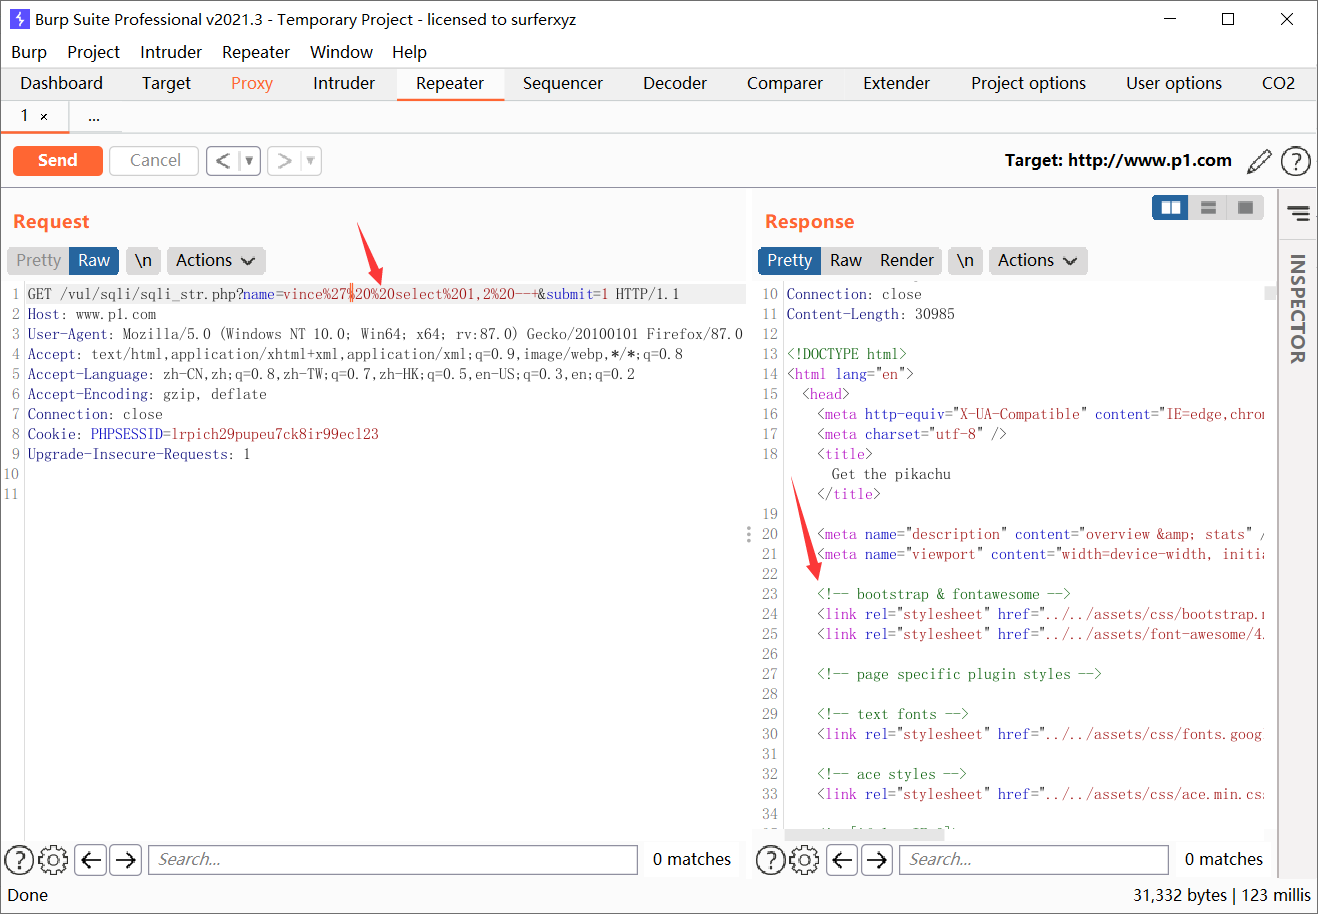Click the Response vertical scrollbar thumb
This screenshot has width=1318, height=914.
[x=1270, y=293]
